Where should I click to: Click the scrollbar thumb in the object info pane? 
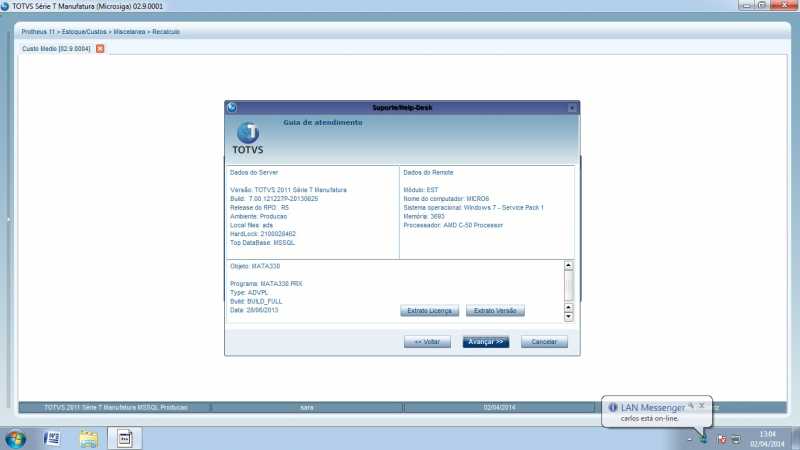[x=568, y=286]
